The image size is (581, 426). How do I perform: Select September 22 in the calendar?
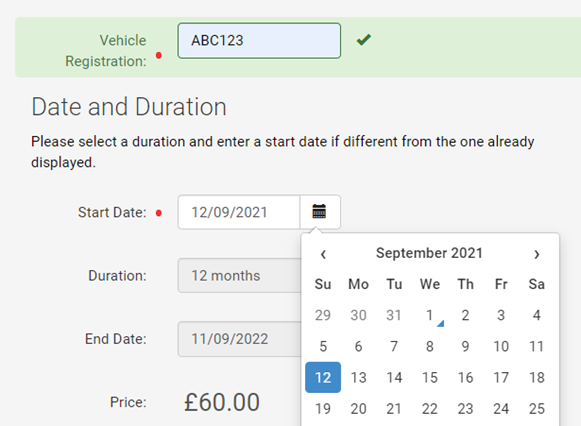coord(430,409)
